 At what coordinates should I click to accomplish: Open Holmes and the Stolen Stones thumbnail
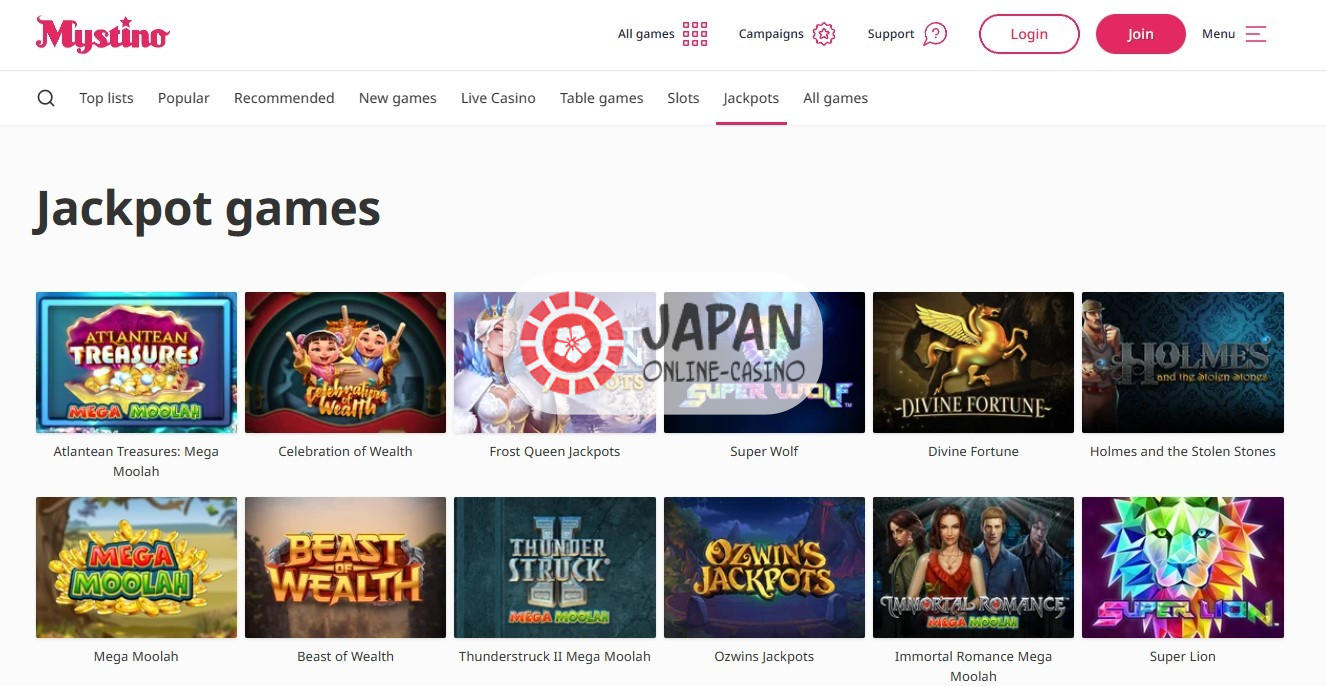(1183, 362)
